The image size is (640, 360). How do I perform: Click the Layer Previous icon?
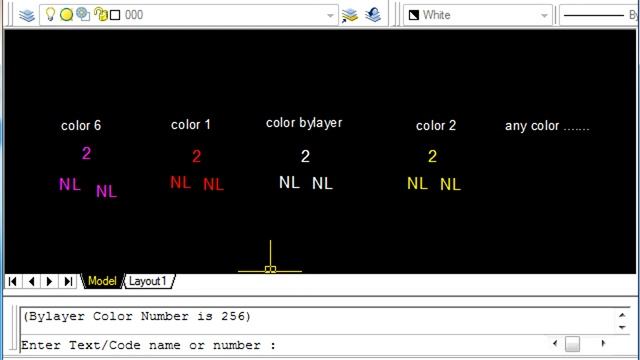(x=373, y=15)
